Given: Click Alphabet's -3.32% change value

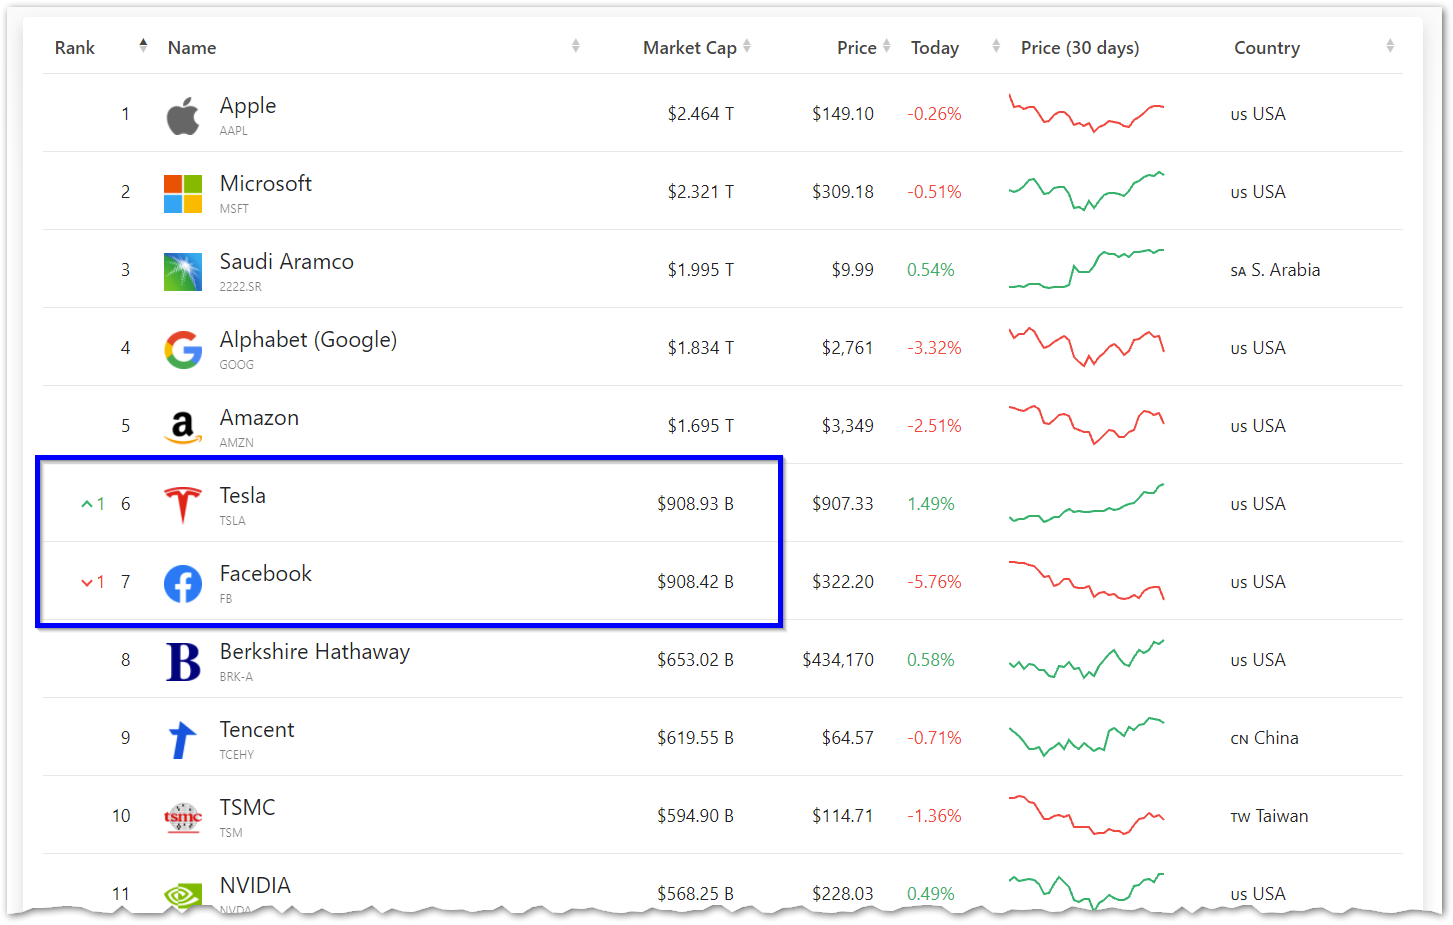Looking at the screenshot, I should click(934, 348).
